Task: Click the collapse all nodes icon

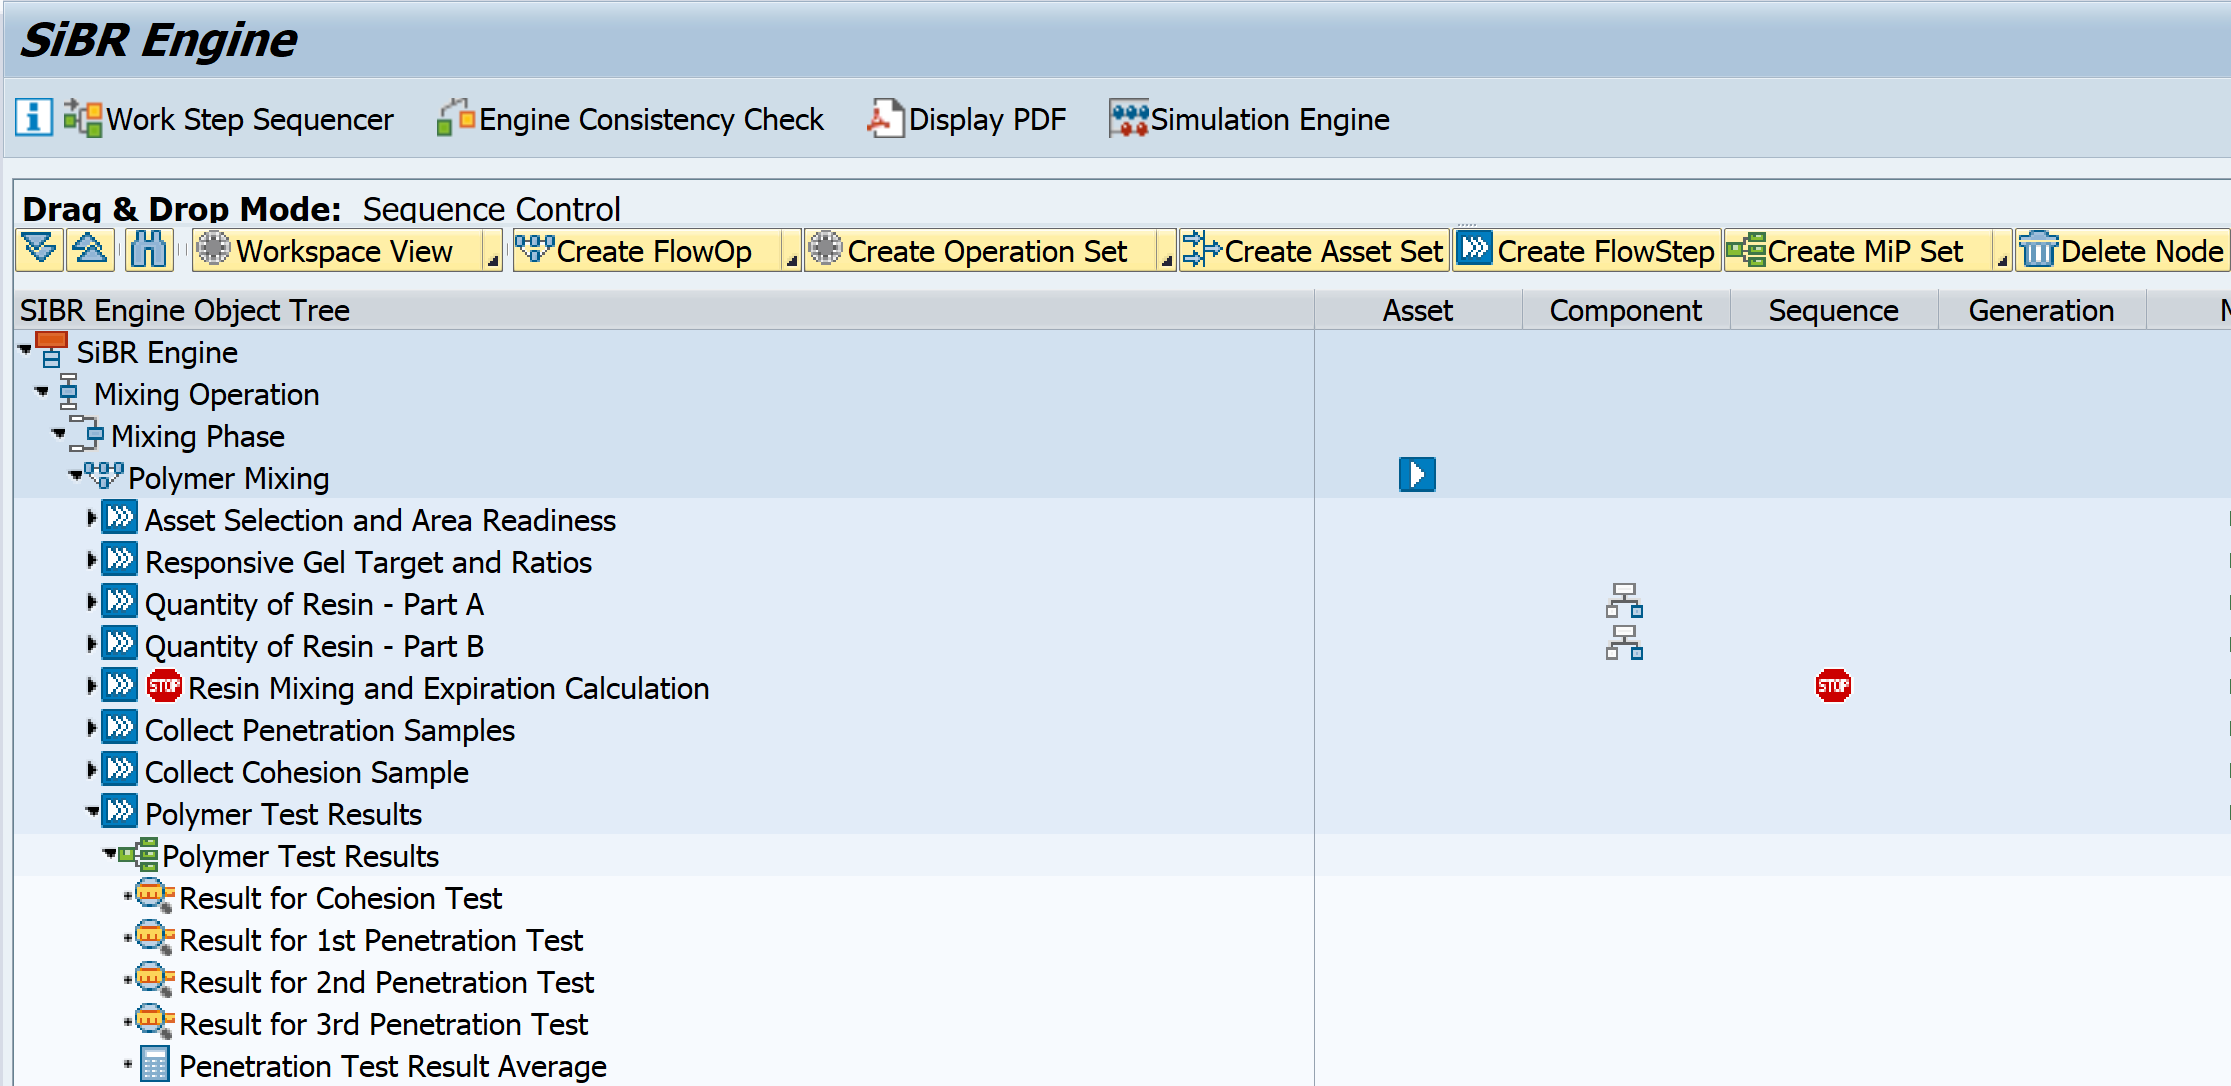Action: (x=90, y=250)
